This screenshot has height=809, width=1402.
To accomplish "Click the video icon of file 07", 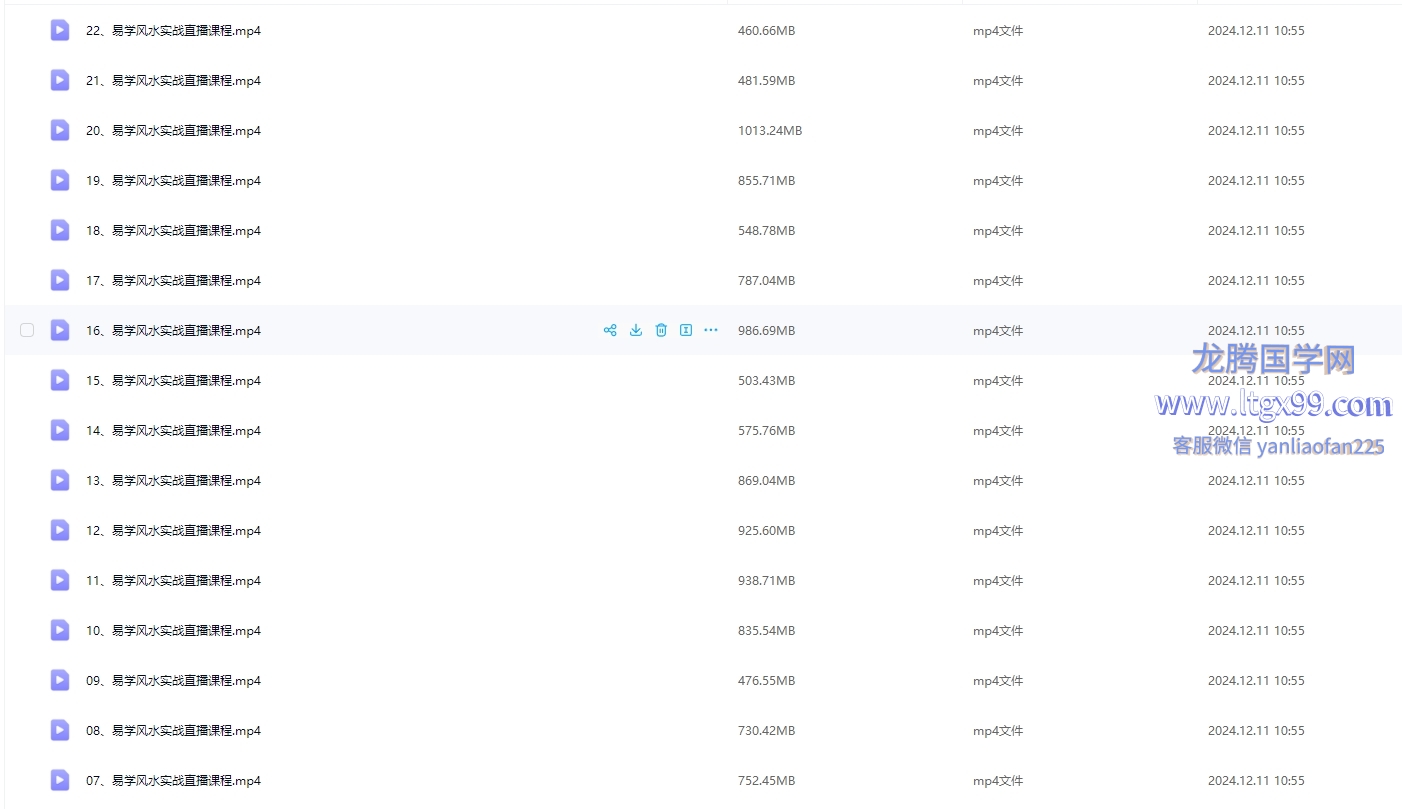I will pyautogui.click(x=60, y=780).
